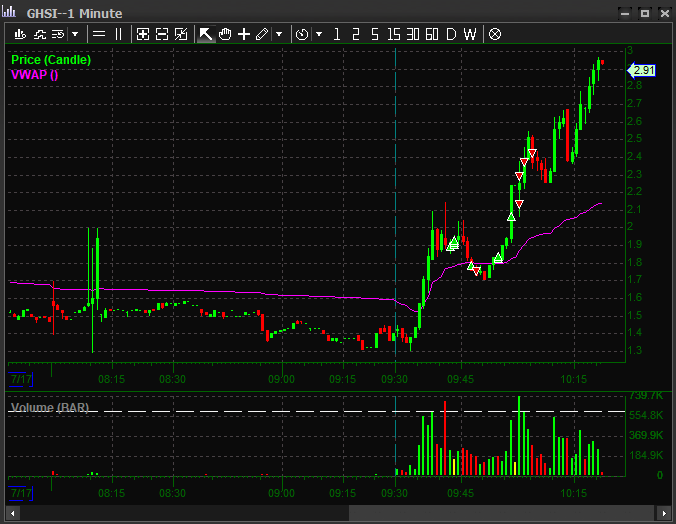Switch to the 1 minute timeframe
The width and height of the screenshot is (676, 524).
(337, 34)
